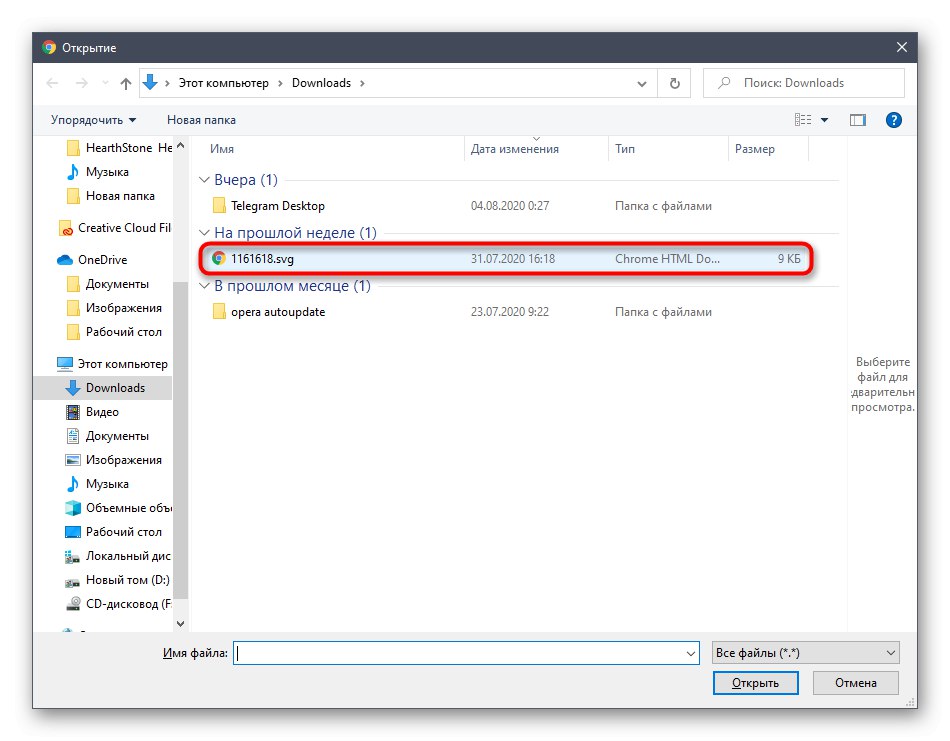Select HearthStone folder in sidebar
Image resolution: width=950 pixels, height=741 pixels.
[x=119, y=148]
